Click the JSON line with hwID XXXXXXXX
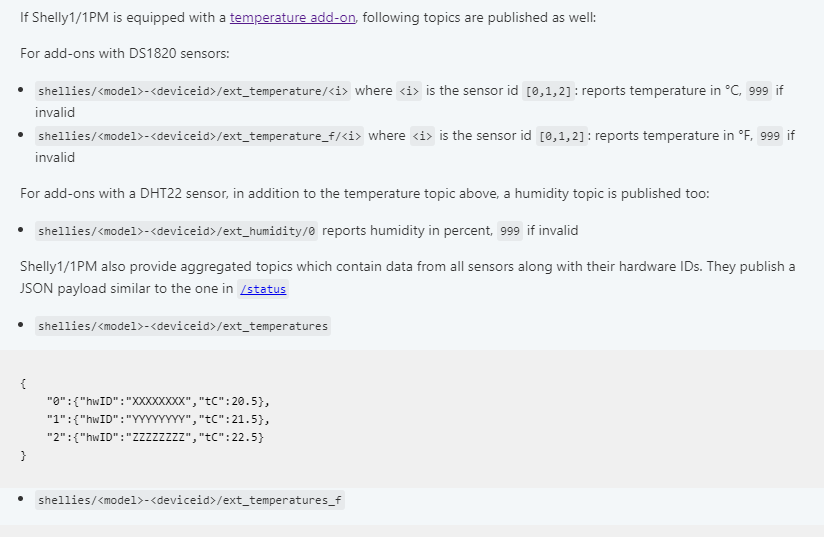Viewport: 824px width, 537px height. pyautogui.click(x=158, y=400)
